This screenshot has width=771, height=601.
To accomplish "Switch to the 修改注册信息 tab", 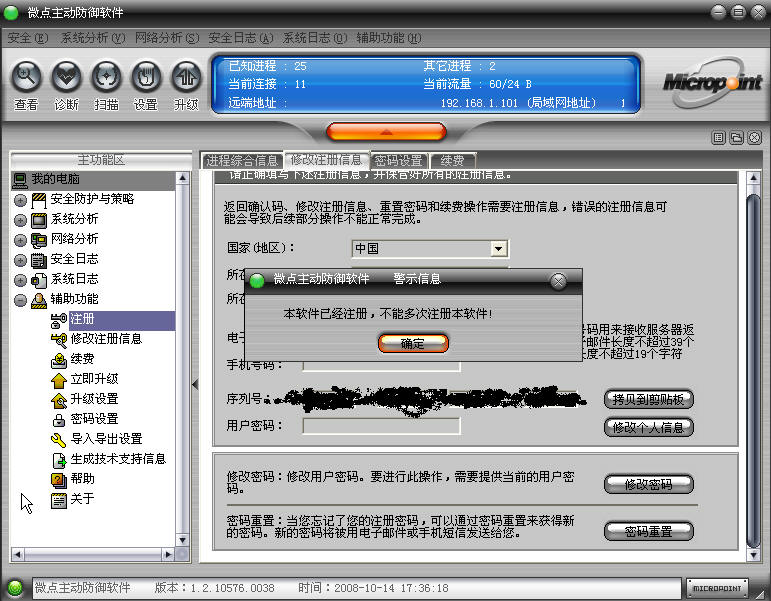I will pyautogui.click(x=326, y=159).
